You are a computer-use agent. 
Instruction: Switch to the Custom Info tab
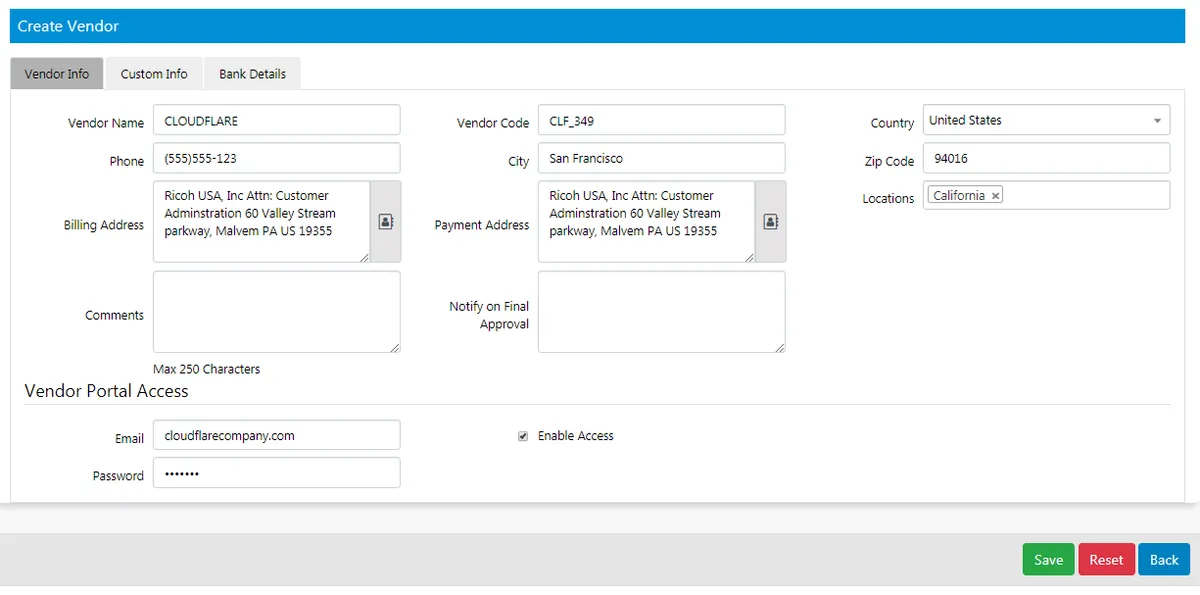coord(154,74)
